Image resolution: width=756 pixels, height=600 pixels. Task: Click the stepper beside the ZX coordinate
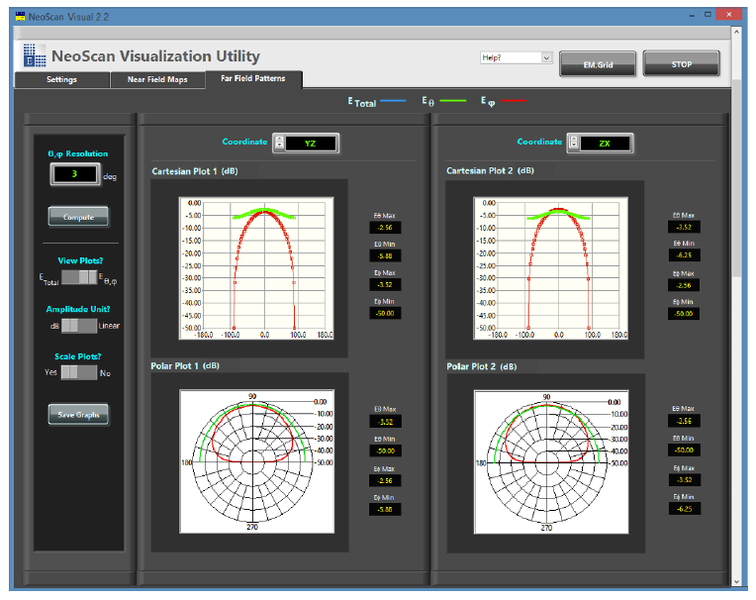click(x=575, y=143)
